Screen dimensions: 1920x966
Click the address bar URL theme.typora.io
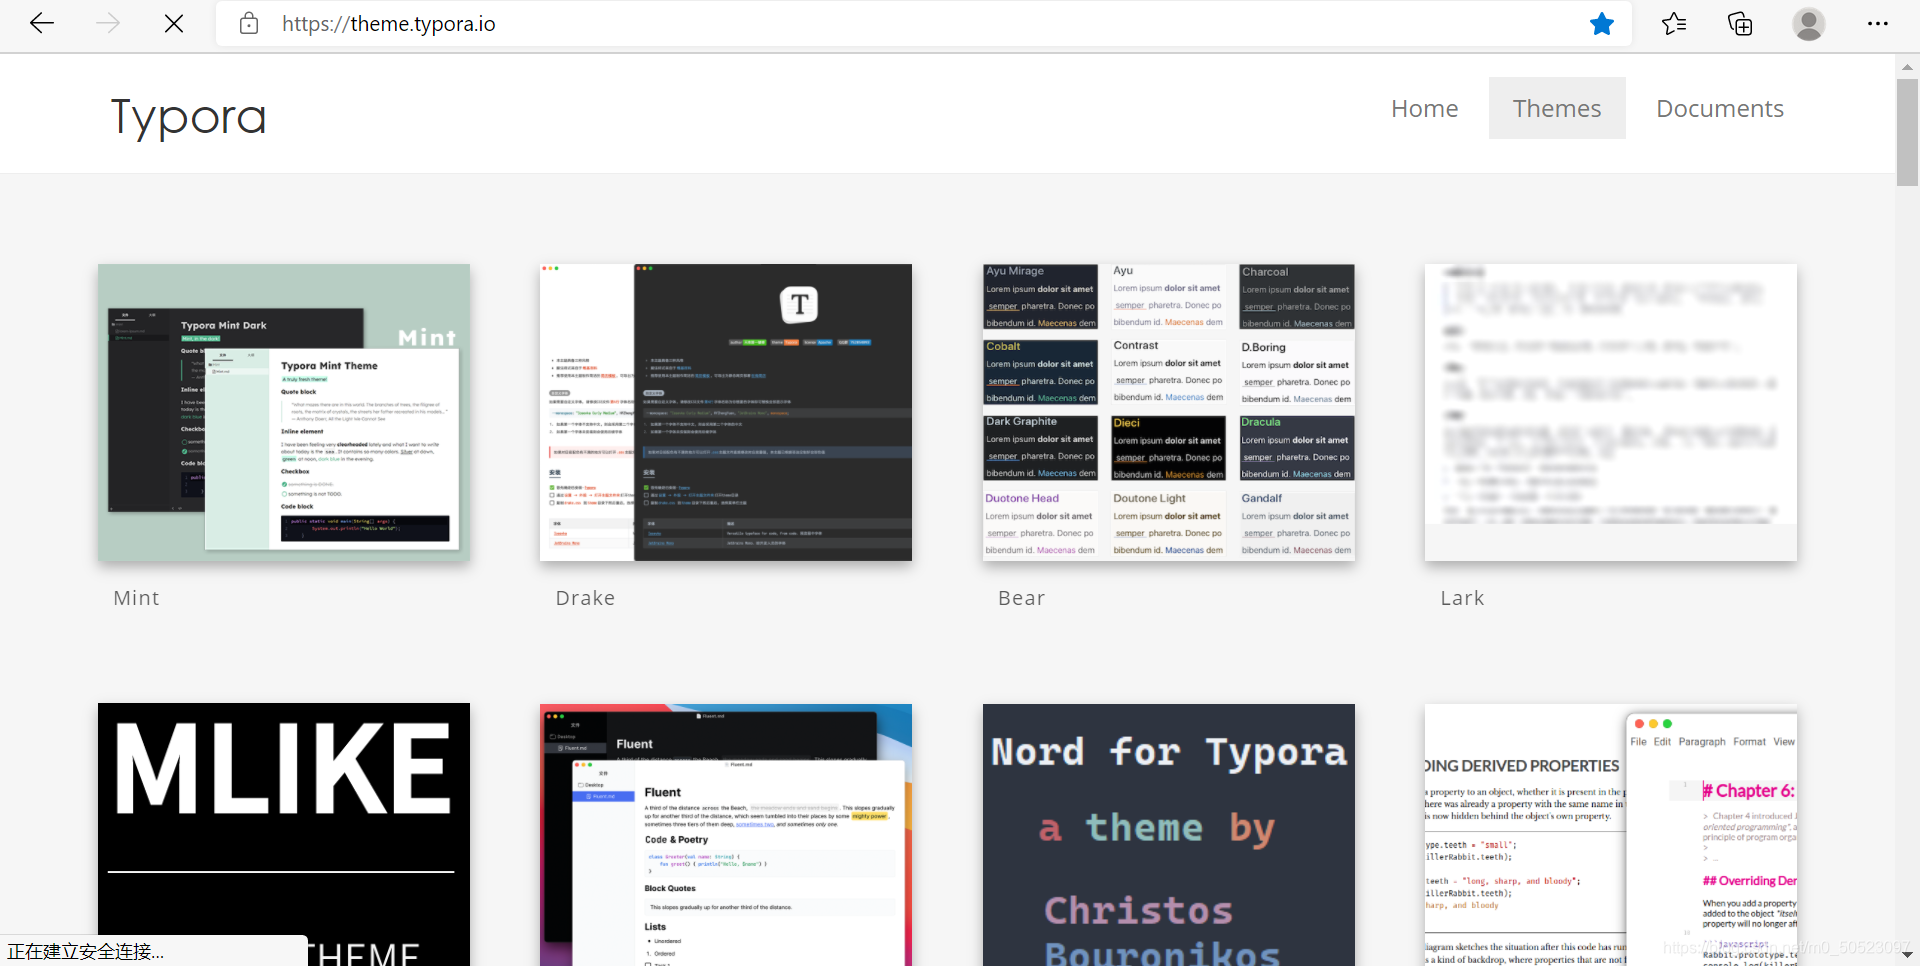coord(389,23)
